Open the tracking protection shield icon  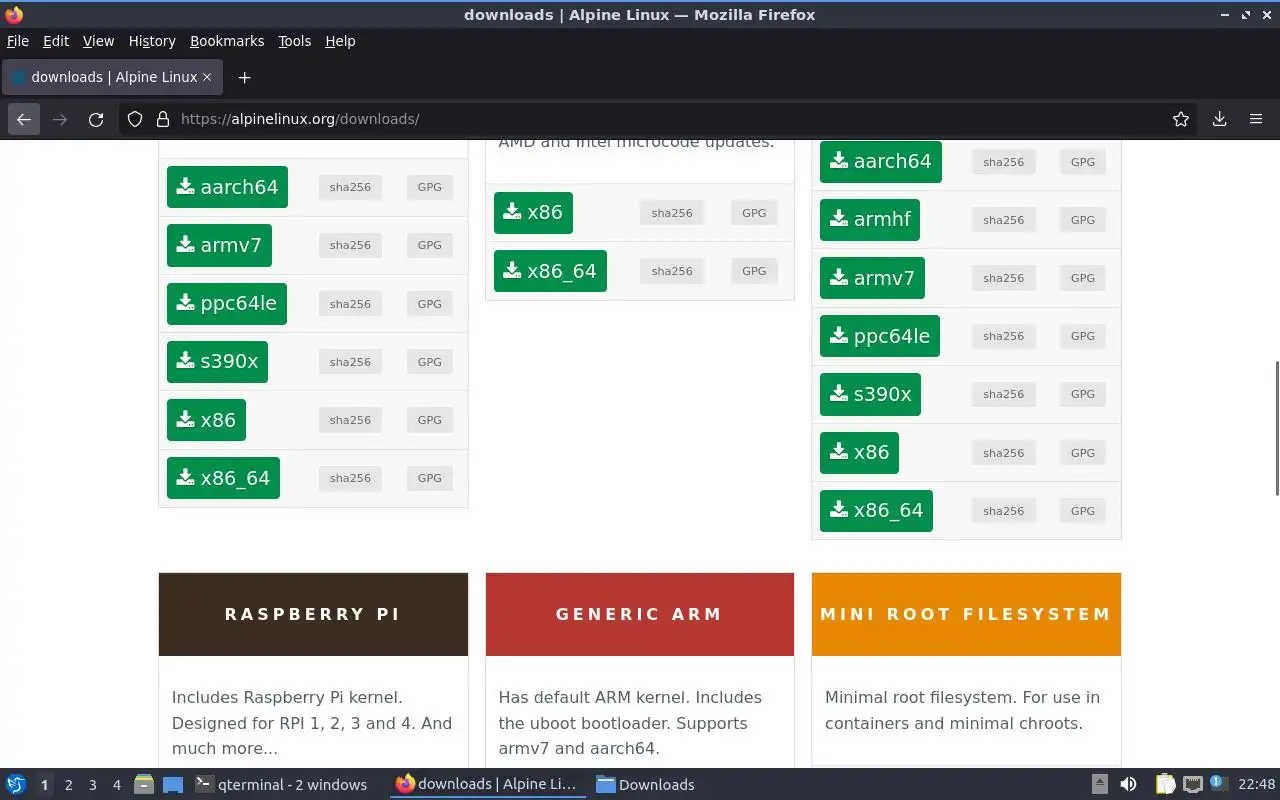[135, 119]
